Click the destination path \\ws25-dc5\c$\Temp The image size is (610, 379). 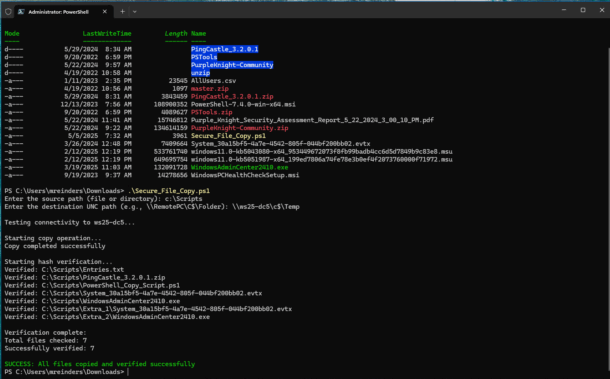pyautogui.click(x=266, y=207)
